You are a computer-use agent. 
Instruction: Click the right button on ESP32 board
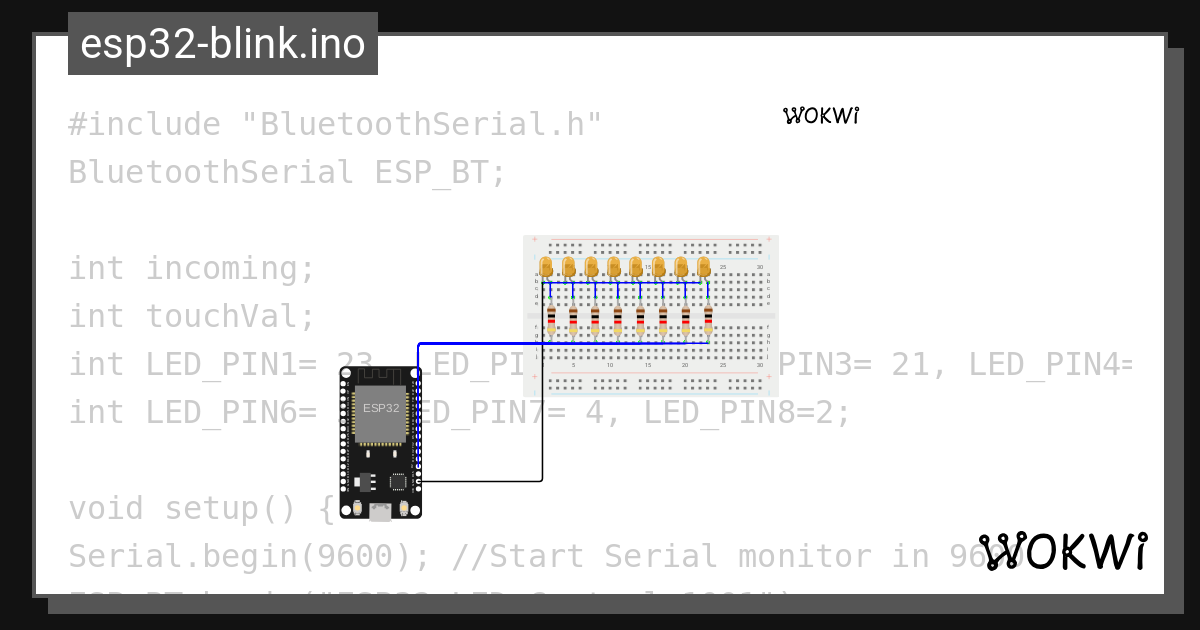(x=403, y=507)
